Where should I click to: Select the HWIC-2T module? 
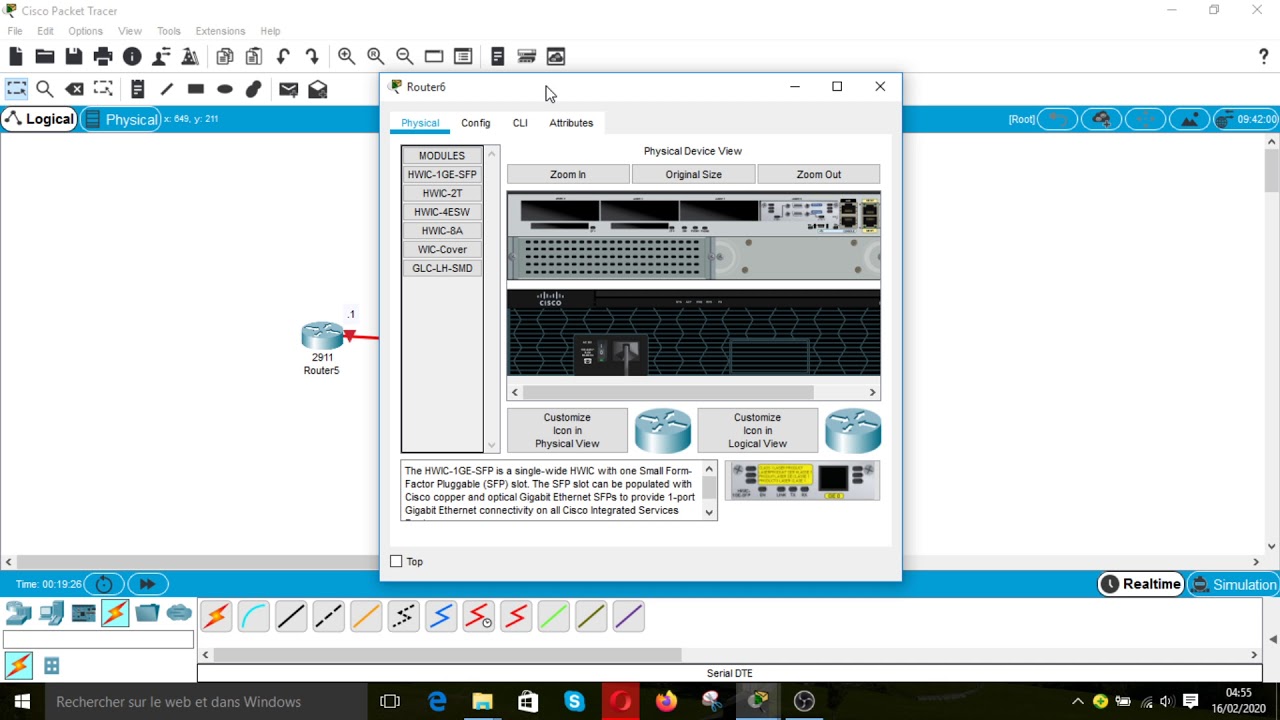[x=442, y=193]
